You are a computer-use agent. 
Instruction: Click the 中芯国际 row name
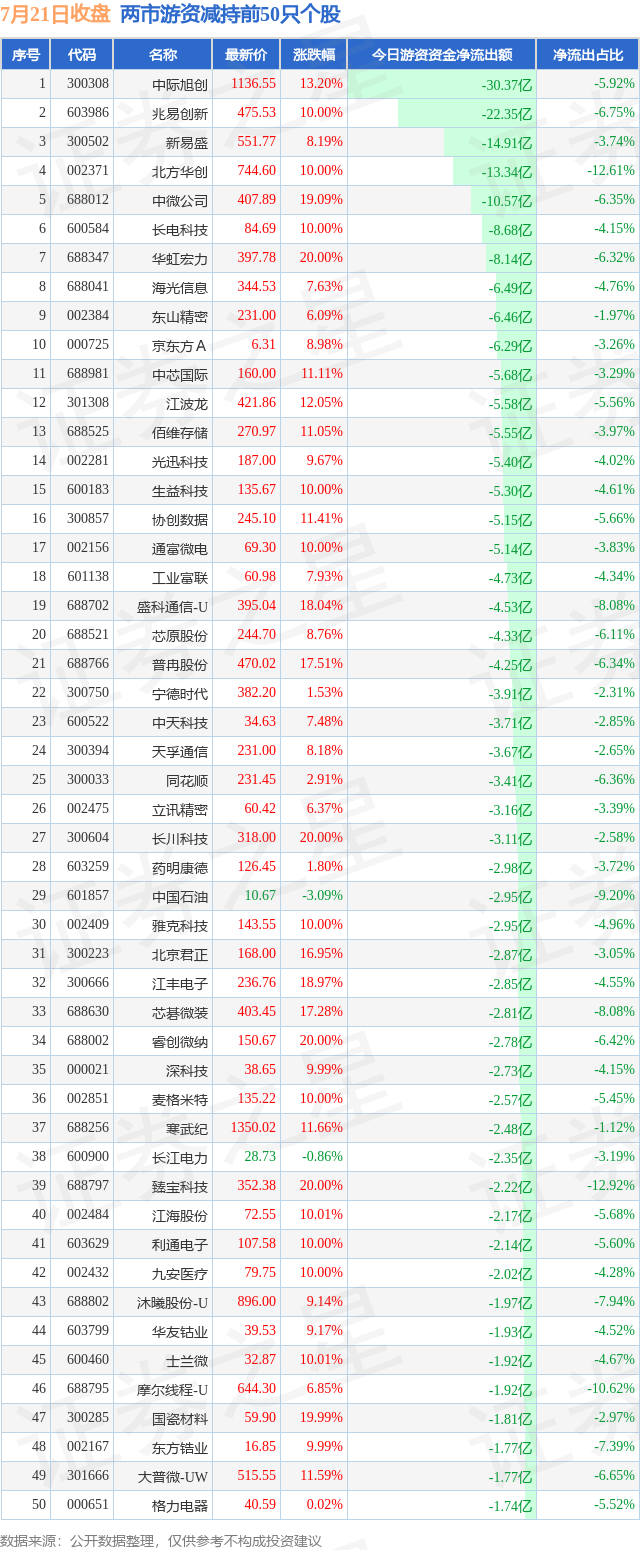tap(180, 375)
